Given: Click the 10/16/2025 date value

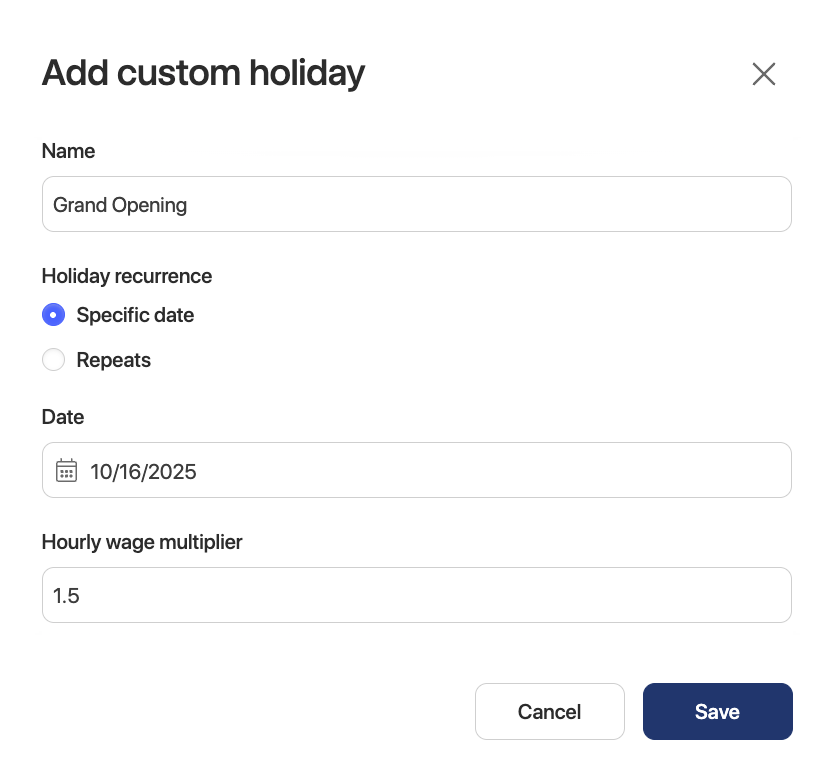Looking at the screenshot, I should (143, 471).
